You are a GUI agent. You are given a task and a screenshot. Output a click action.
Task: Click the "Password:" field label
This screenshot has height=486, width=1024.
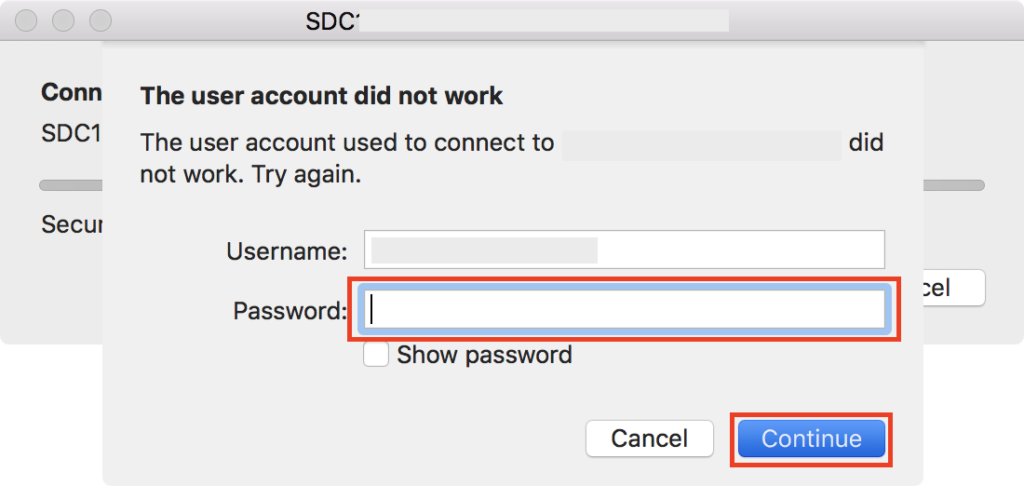pos(289,311)
